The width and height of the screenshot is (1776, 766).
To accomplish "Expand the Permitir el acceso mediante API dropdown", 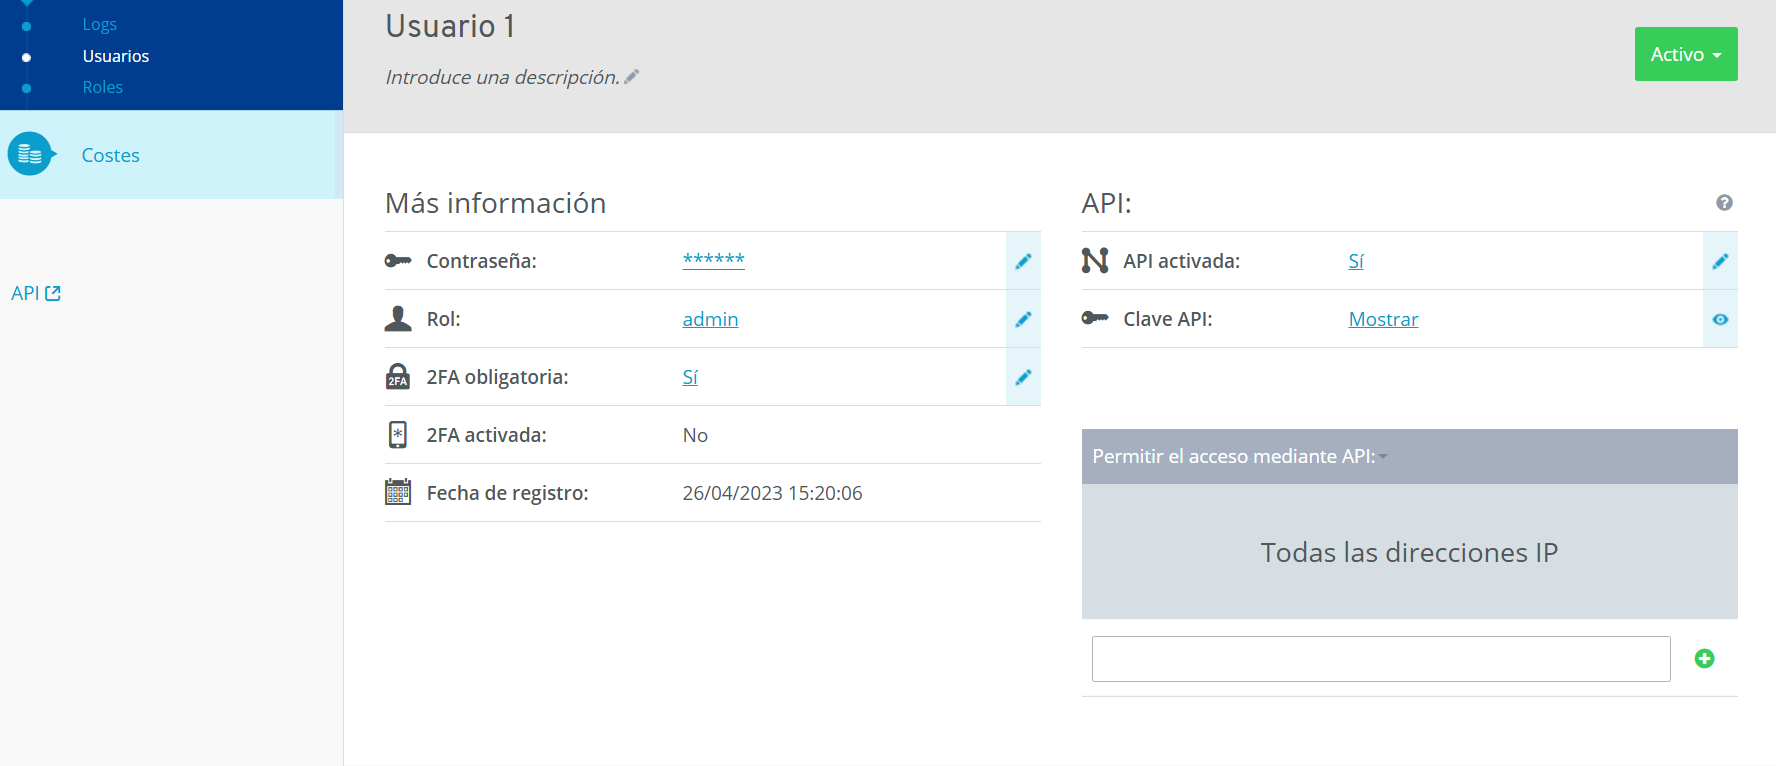I will [x=1240, y=457].
